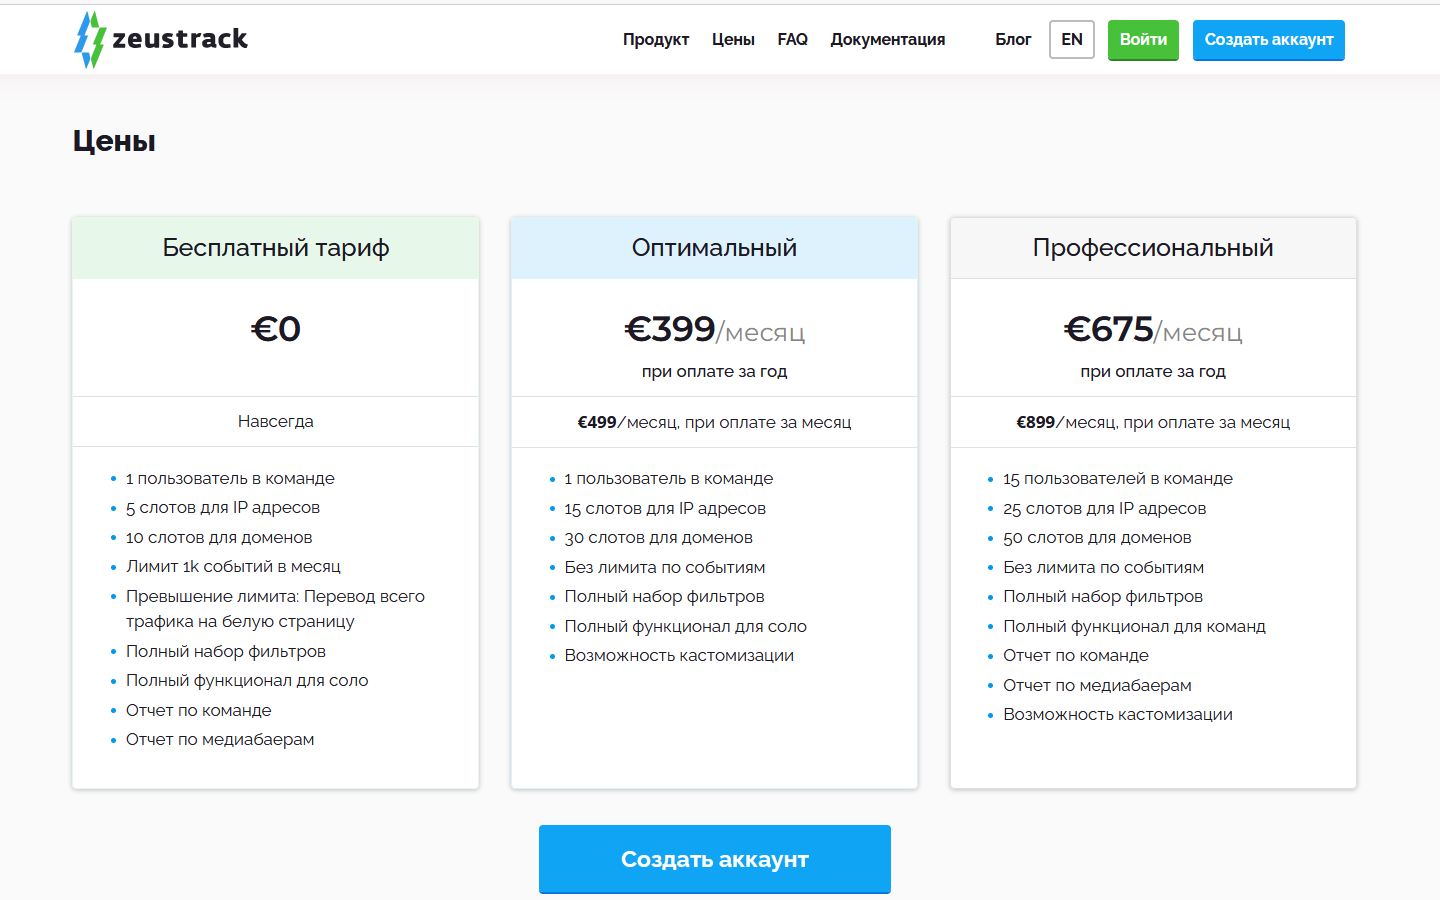Click the Бесплатный тариф plan header

276,248
